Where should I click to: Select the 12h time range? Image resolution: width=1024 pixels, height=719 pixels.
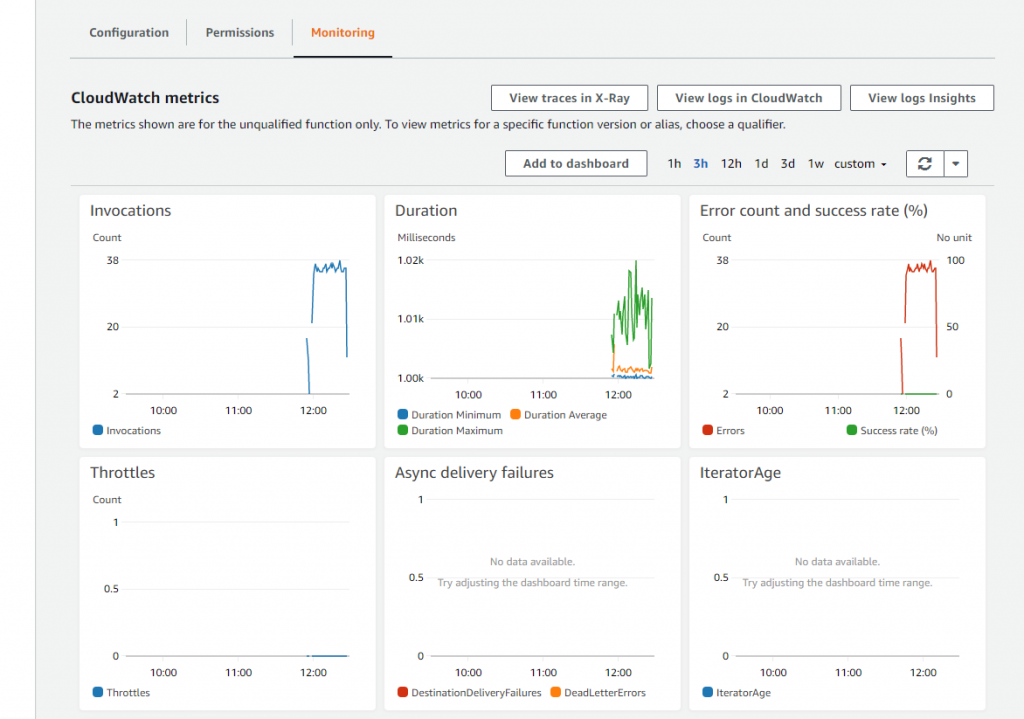730,163
